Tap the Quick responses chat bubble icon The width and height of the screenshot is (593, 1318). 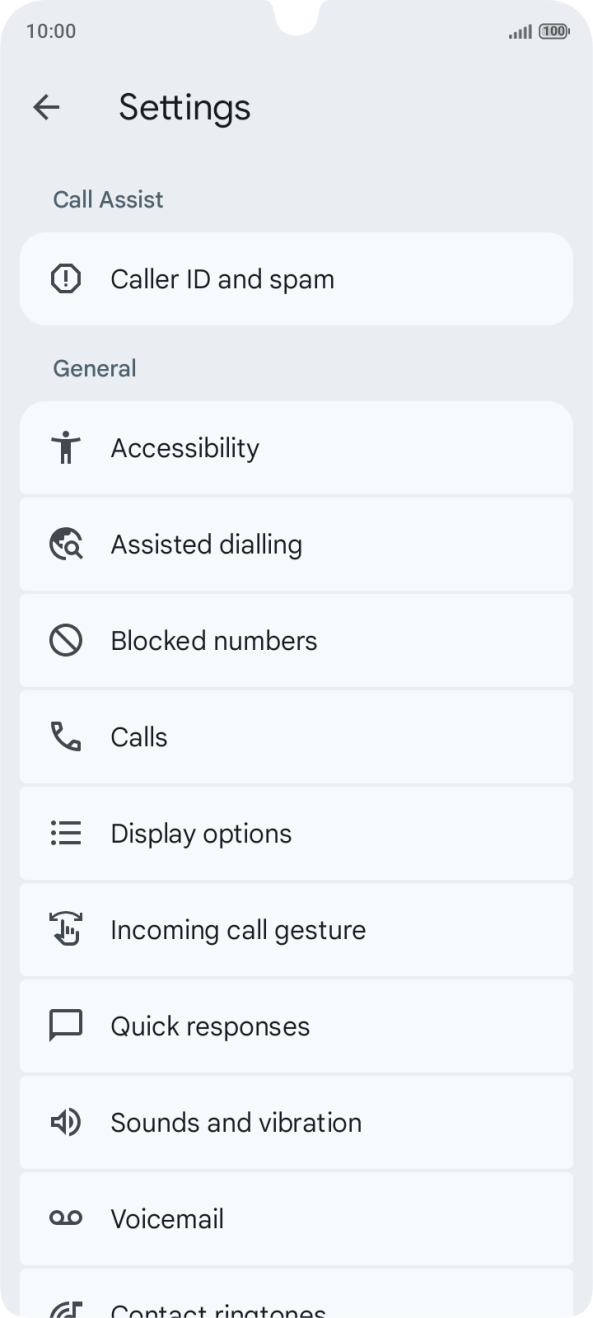click(x=66, y=1026)
